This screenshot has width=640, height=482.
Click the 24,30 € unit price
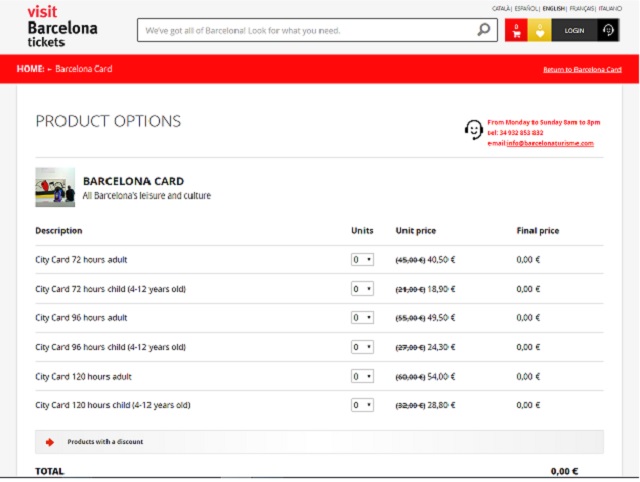[x=441, y=347]
